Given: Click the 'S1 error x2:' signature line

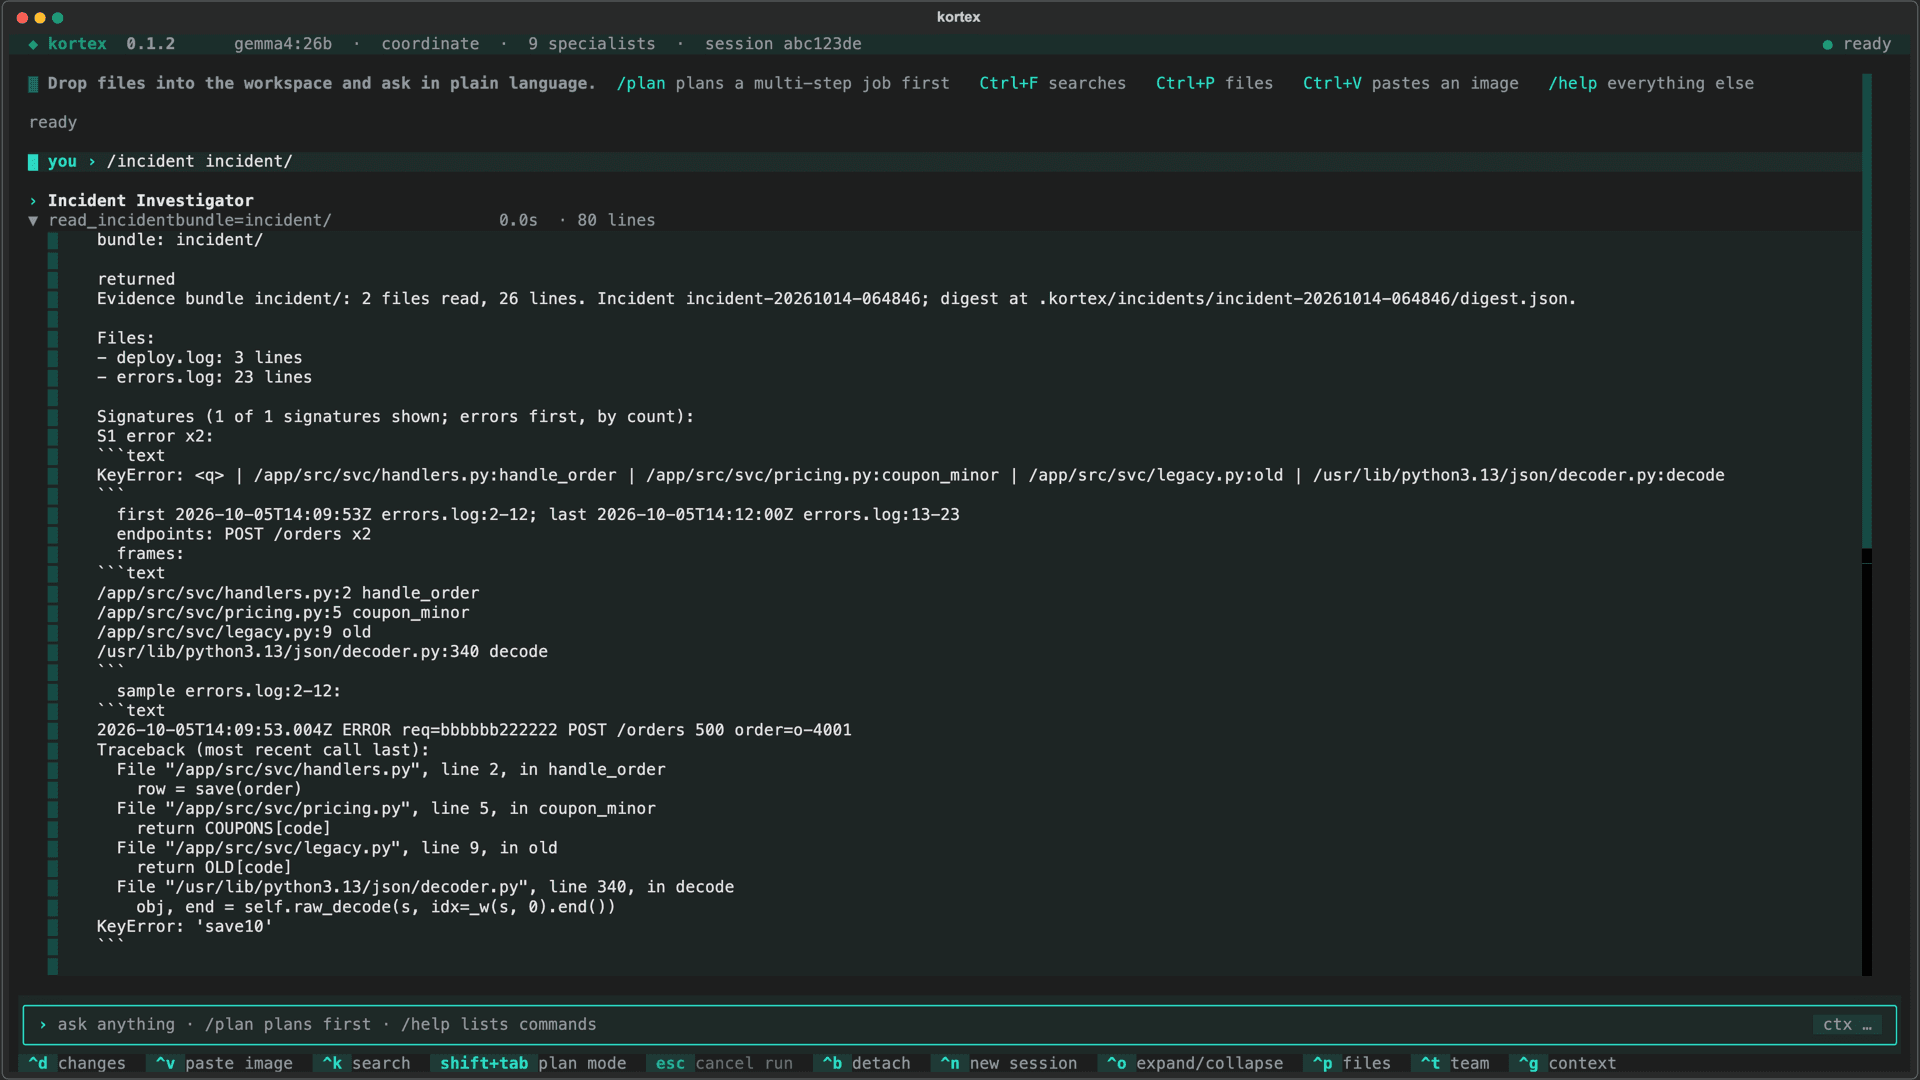Looking at the screenshot, I should point(155,436).
